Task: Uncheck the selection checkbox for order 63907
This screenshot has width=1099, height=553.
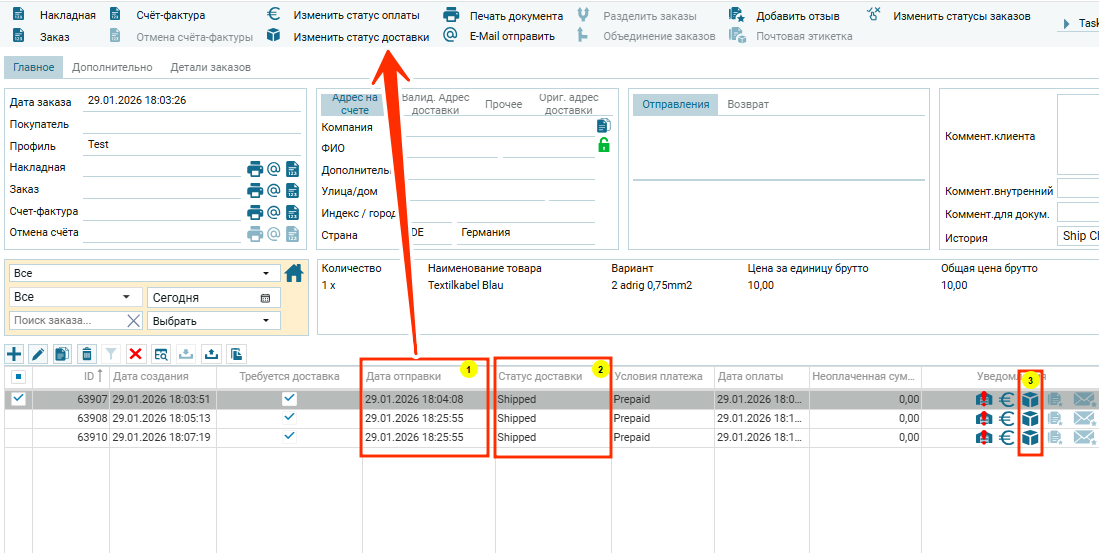Action: pyautogui.click(x=18, y=398)
